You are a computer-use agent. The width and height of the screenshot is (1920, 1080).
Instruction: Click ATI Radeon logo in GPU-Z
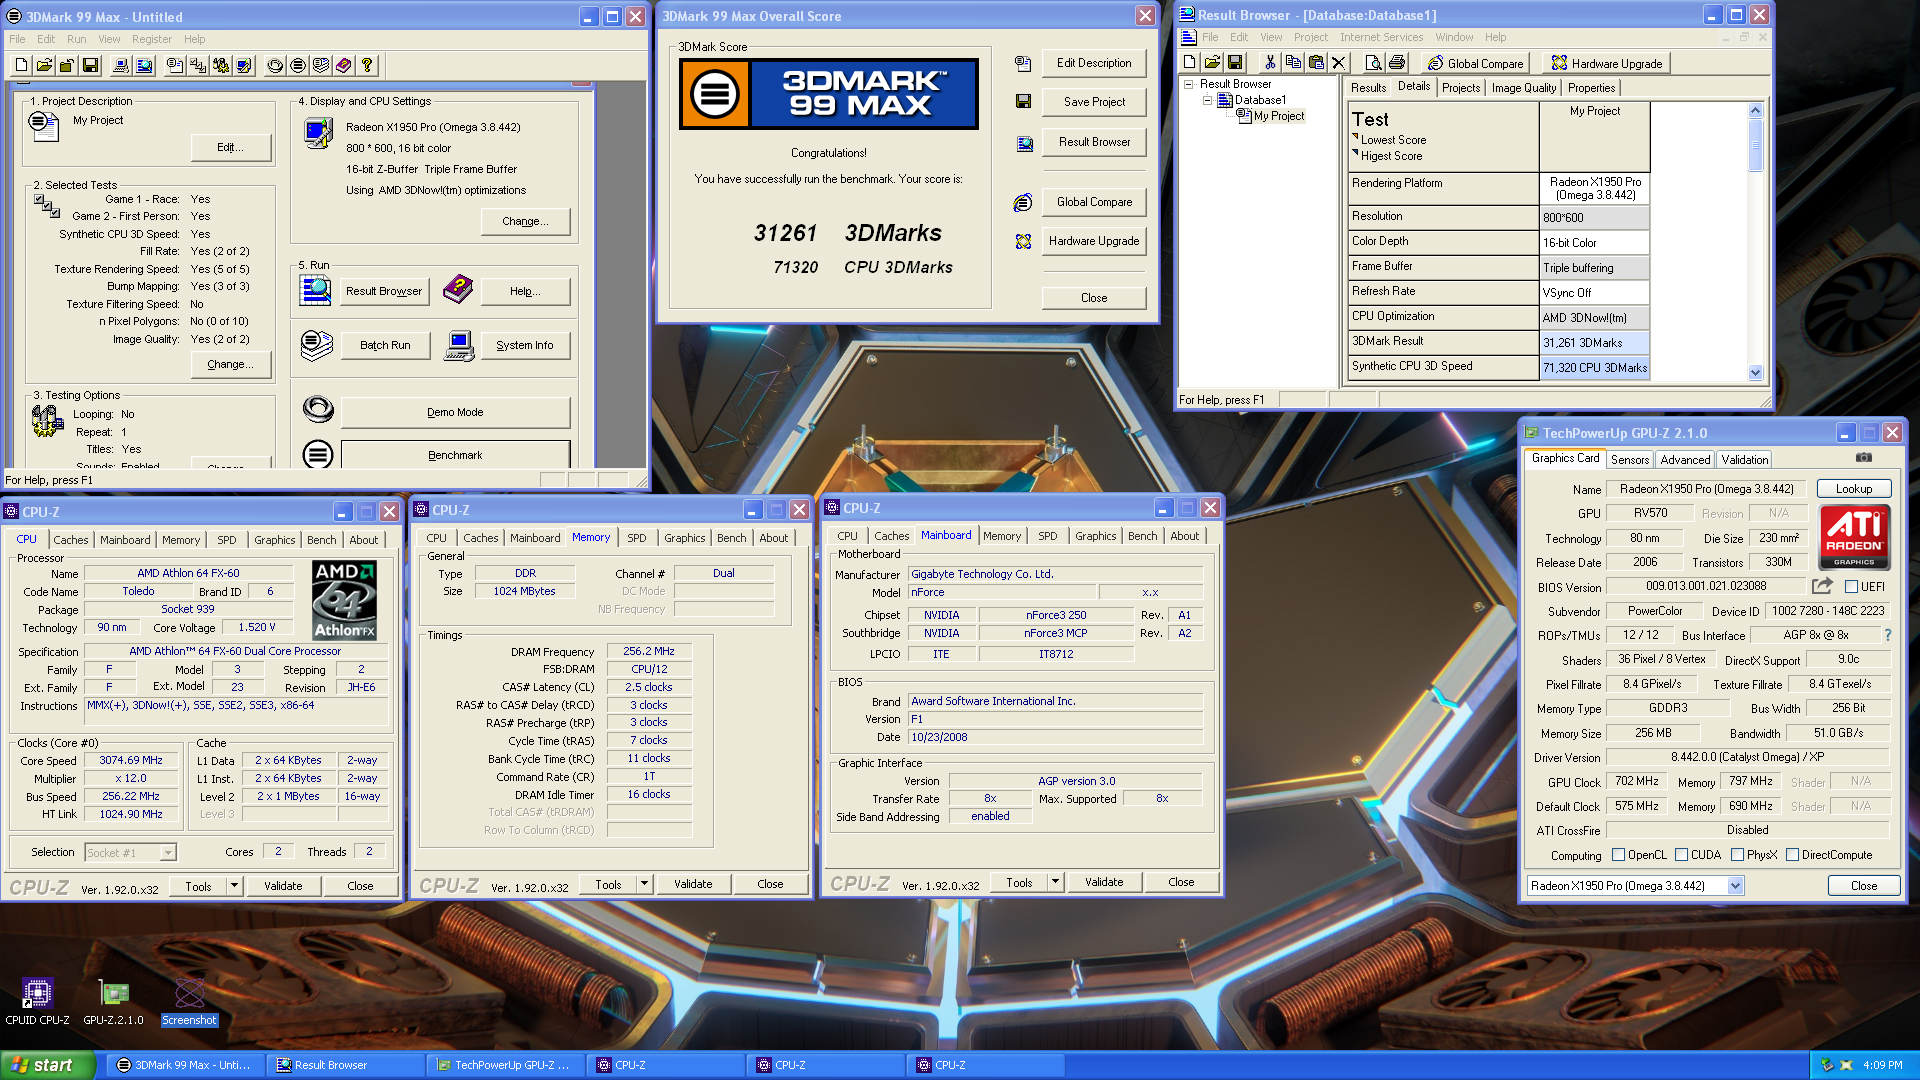(1854, 537)
